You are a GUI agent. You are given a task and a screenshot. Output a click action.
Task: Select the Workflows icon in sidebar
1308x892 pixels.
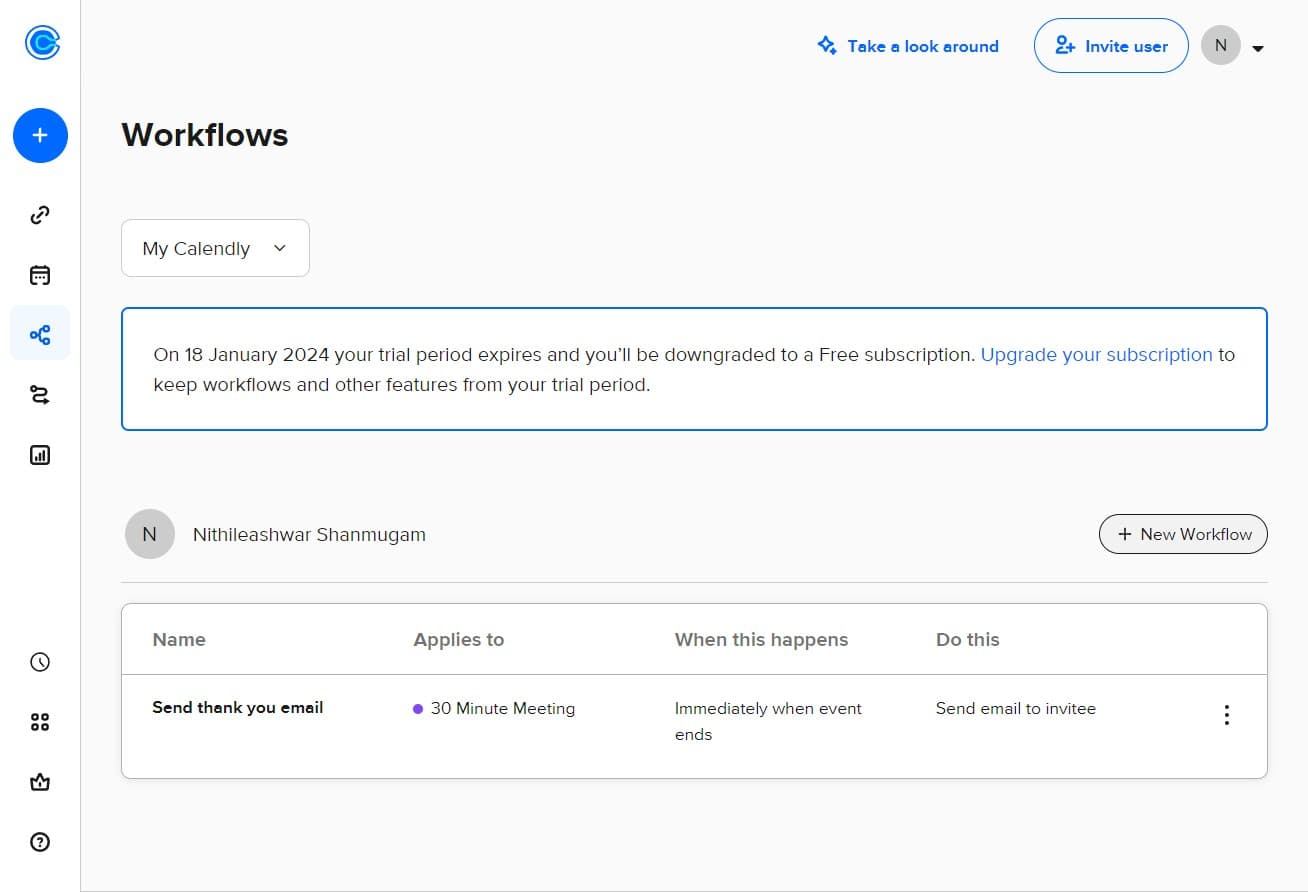pos(40,333)
